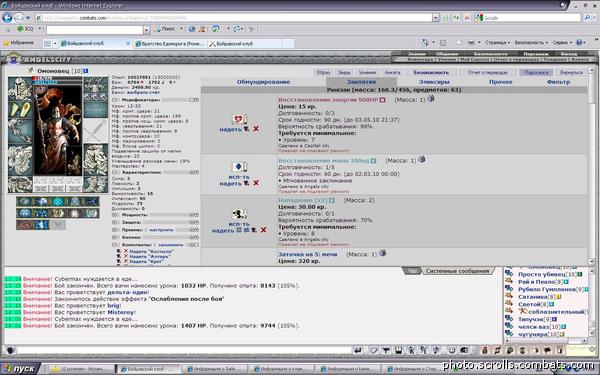Click private message icon beside Сатаника

[x=509, y=296]
